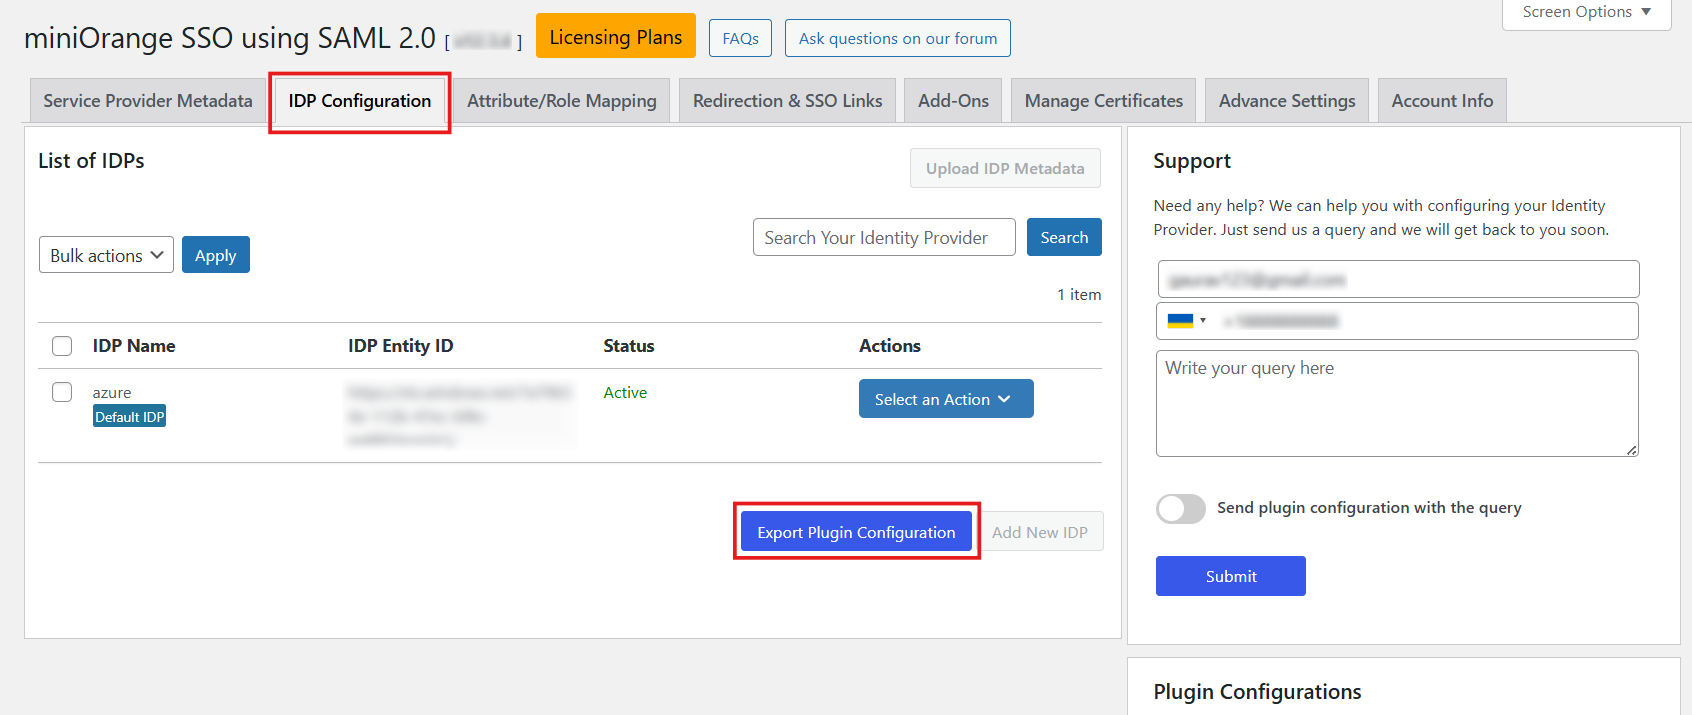Toggle Send plugin configuration with the query
This screenshot has width=1692, height=715.
point(1181,508)
